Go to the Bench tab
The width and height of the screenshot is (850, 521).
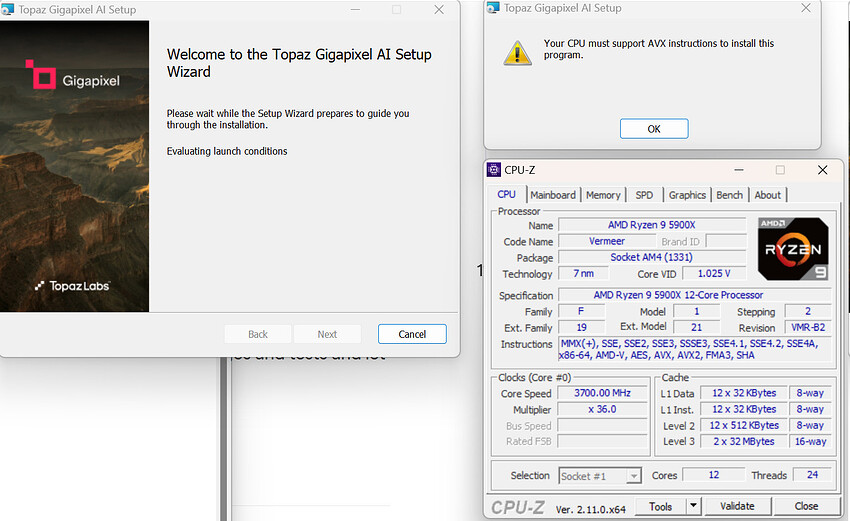[730, 195]
